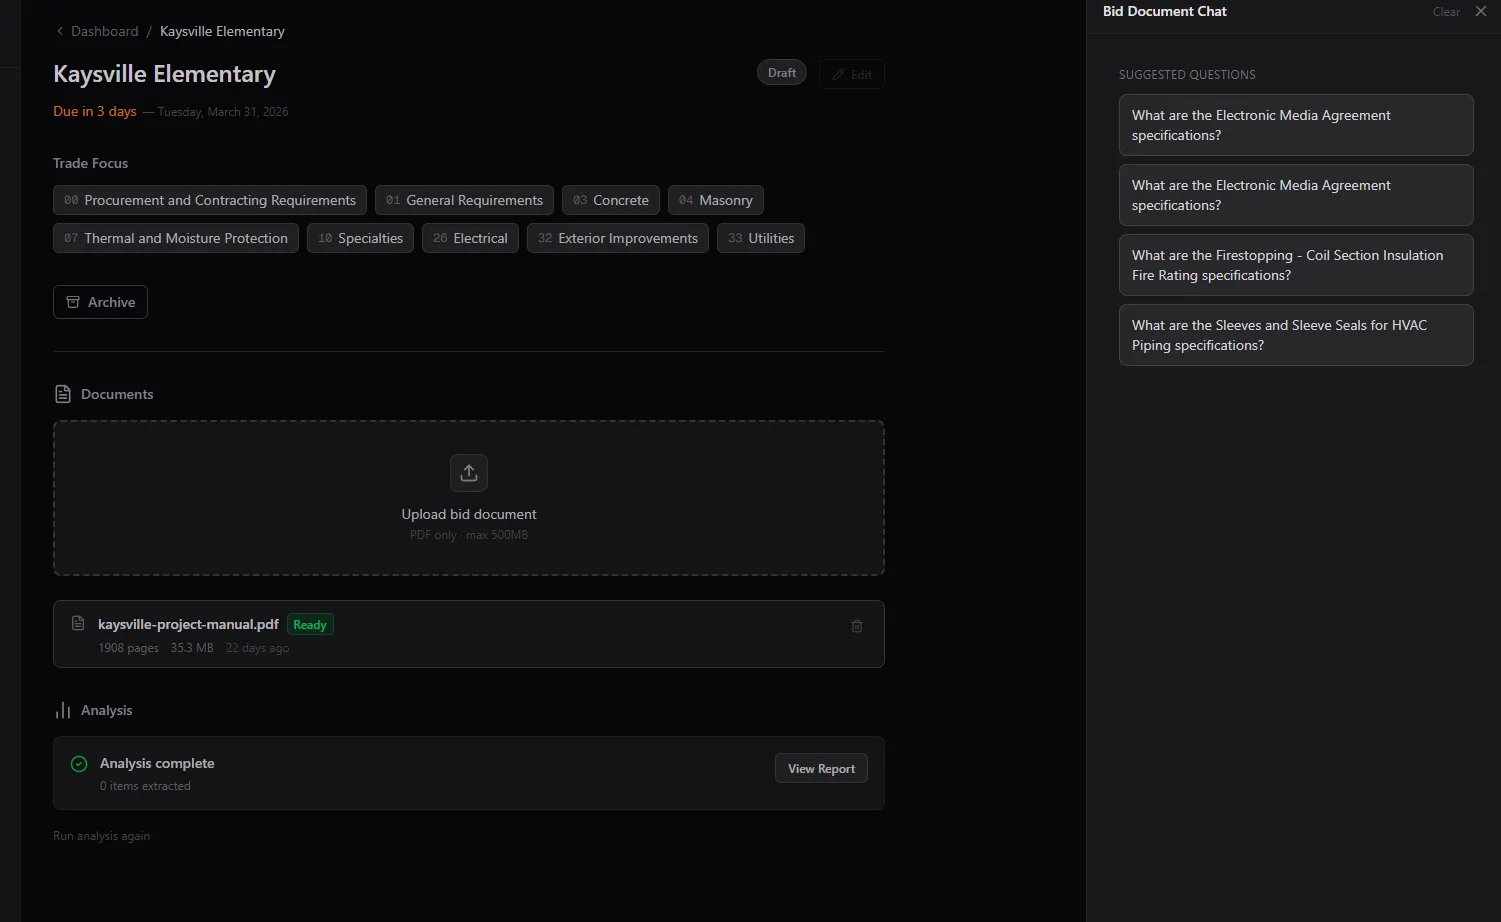Click the Analysis bar chart icon
The height and width of the screenshot is (922, 1501).
pos(63,710)
